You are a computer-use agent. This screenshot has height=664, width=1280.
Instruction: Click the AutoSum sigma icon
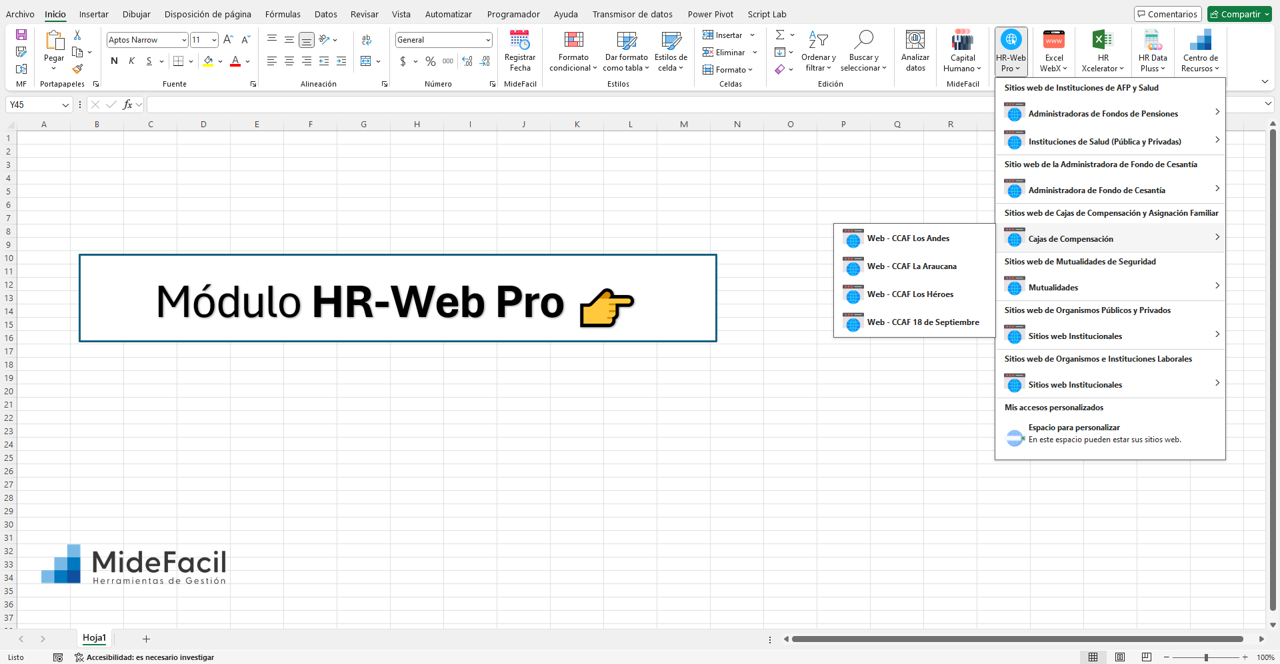tap(780, 35)
